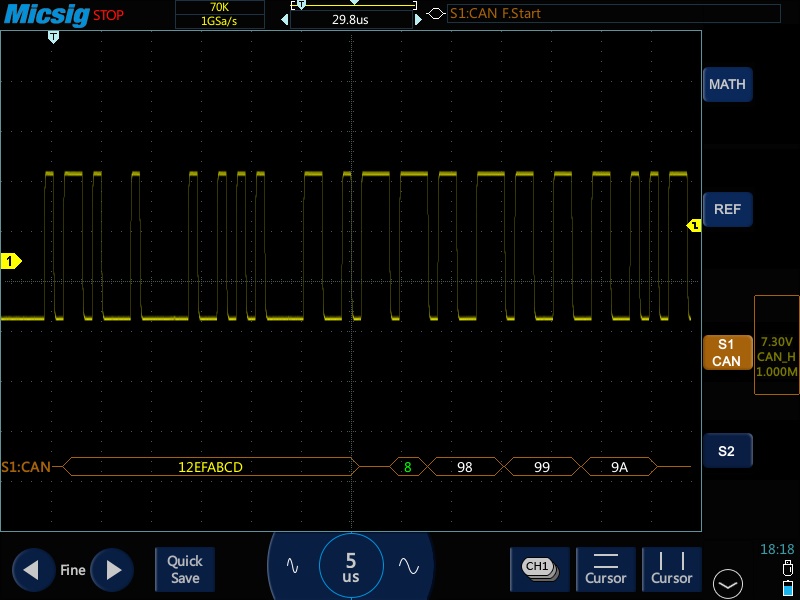Click the left arrow beside Fine

point(32,570)
